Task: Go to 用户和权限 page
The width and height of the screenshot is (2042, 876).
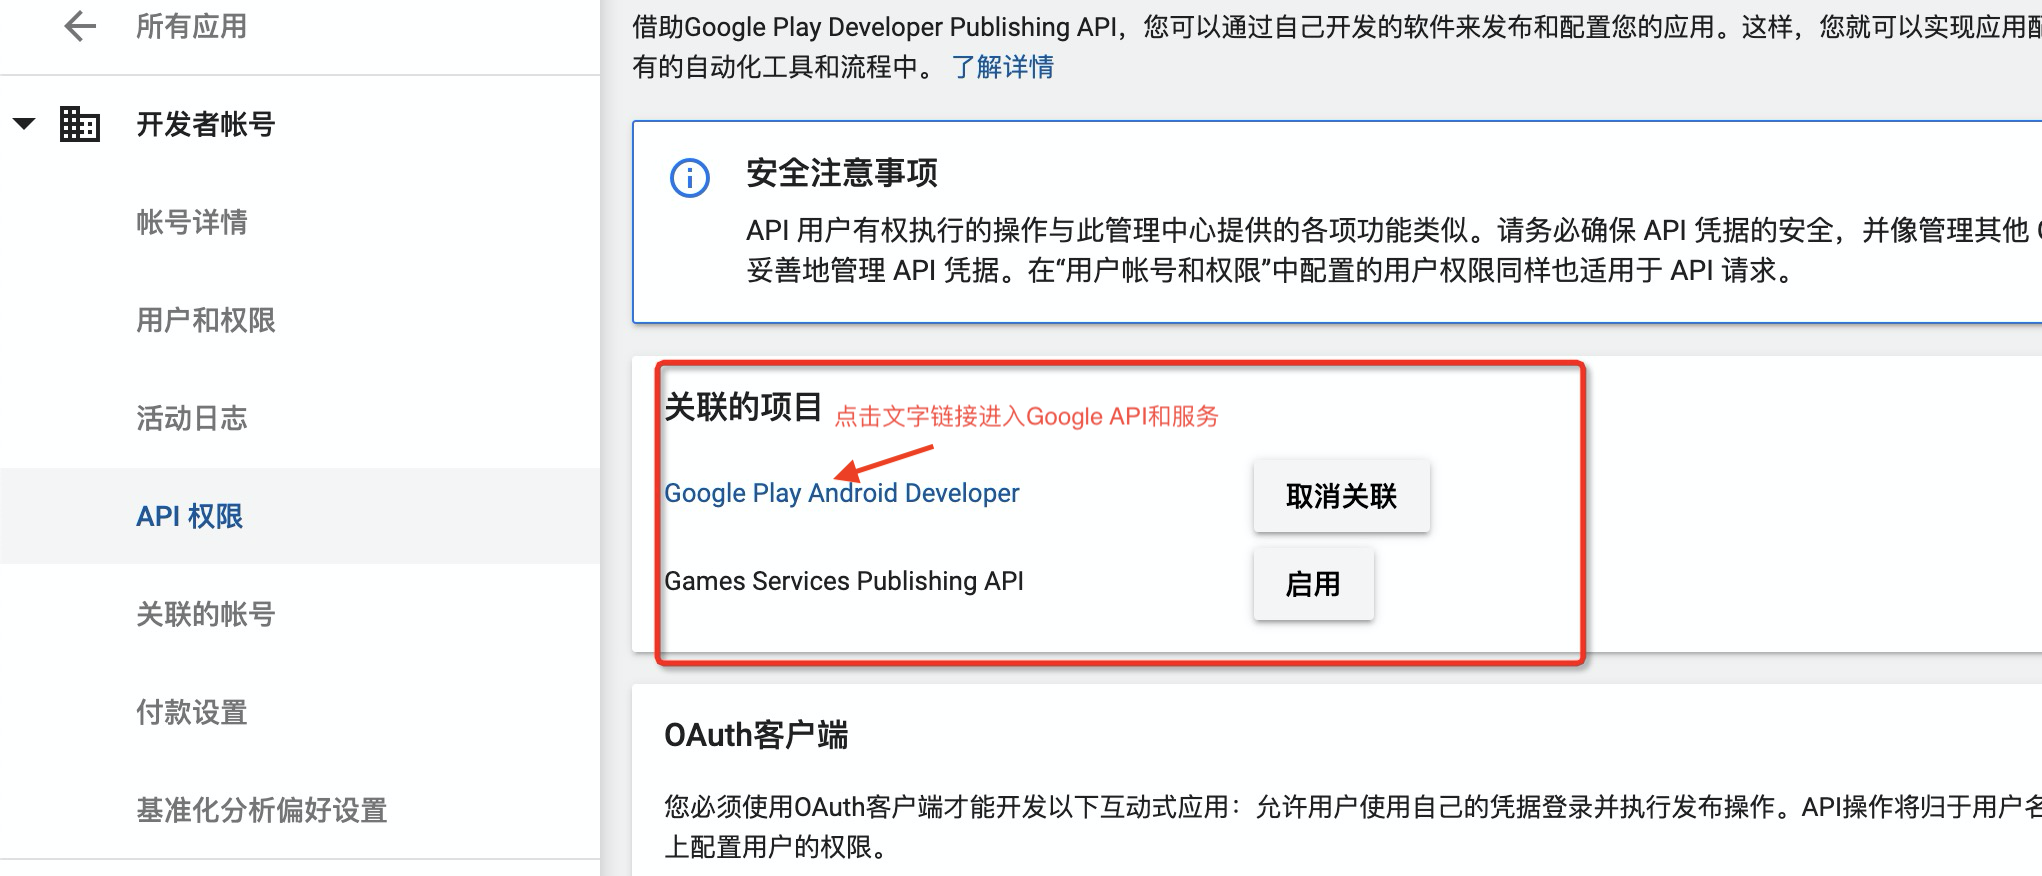Action: [x=205, y=320]
